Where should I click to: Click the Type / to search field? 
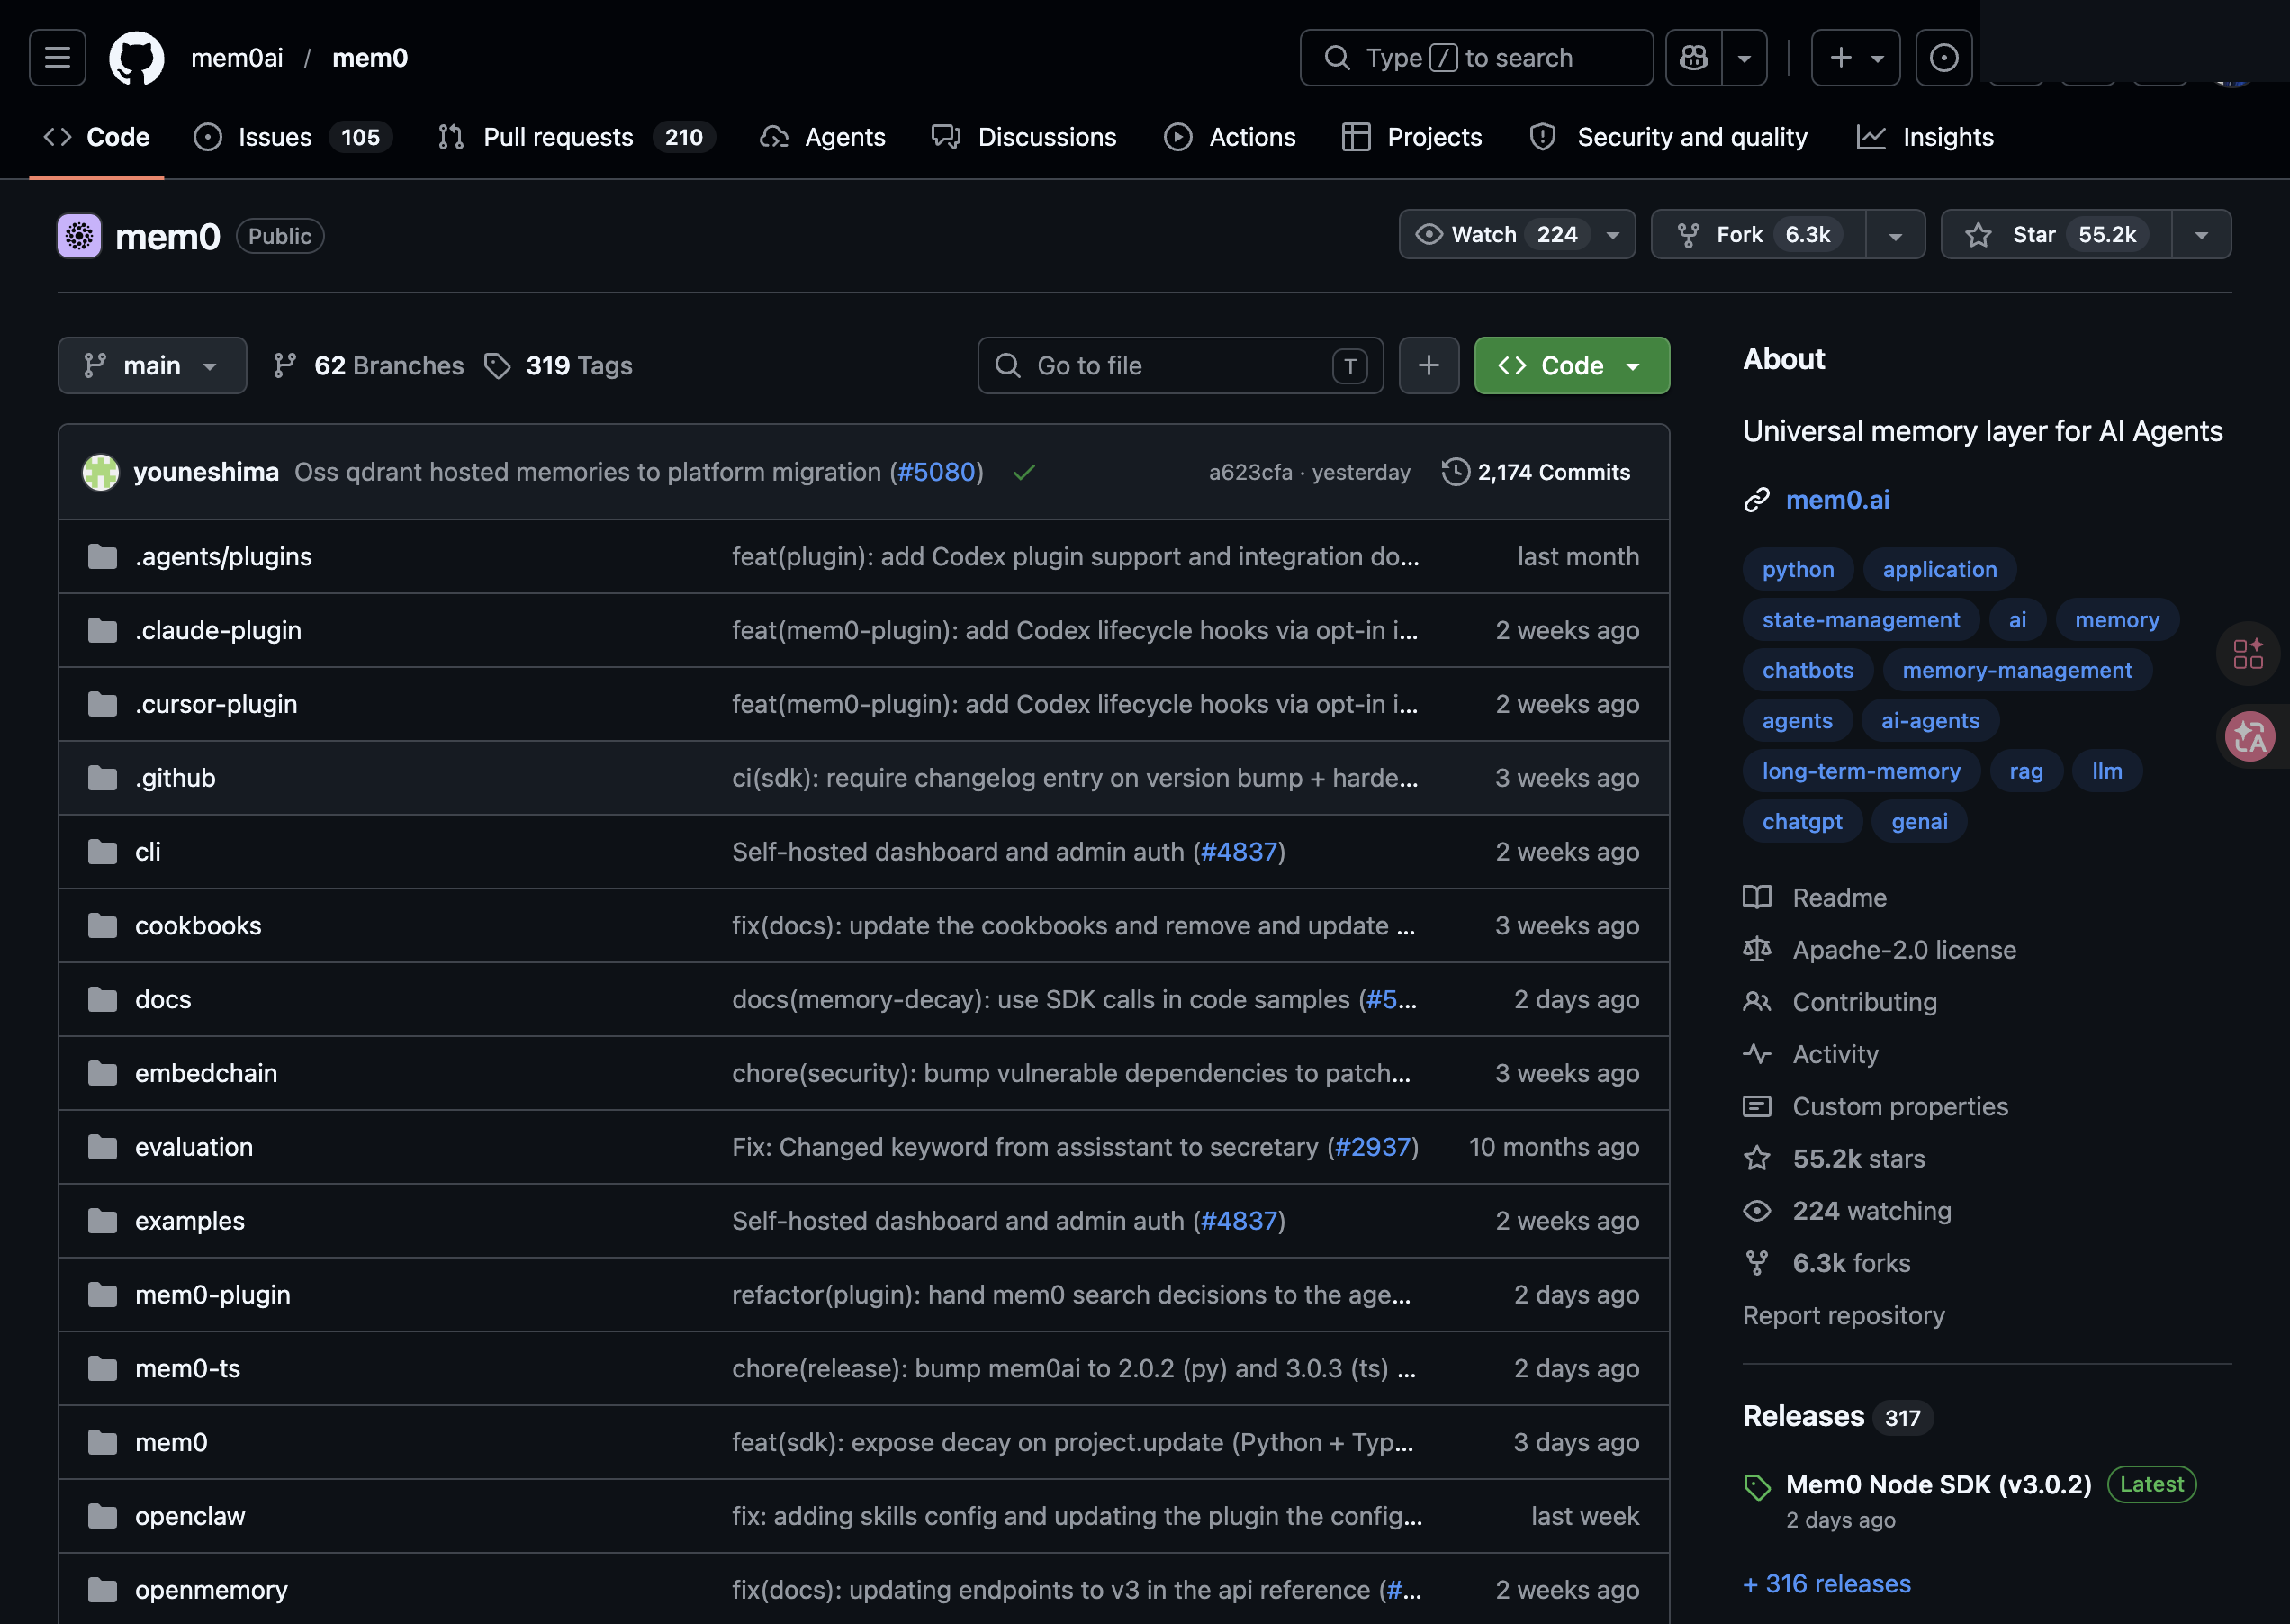click(x=1476, y=57)
